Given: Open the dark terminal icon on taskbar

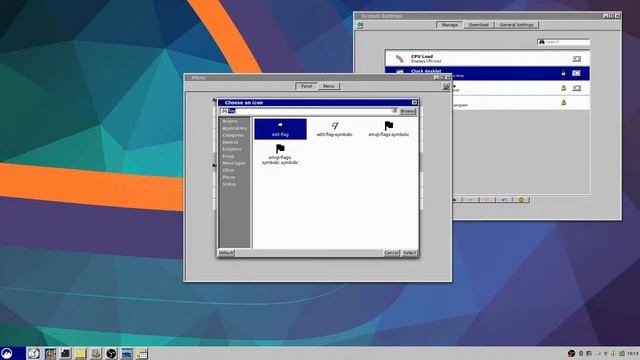Looking at the screenshot, I should 65,353.
